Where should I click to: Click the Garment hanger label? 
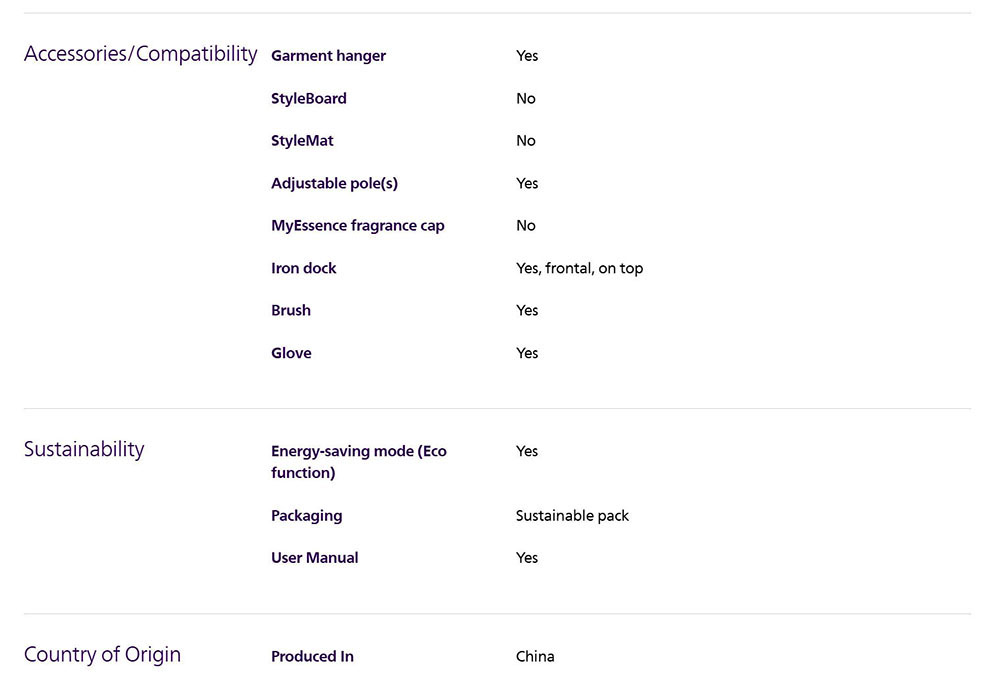coord(328,56)
